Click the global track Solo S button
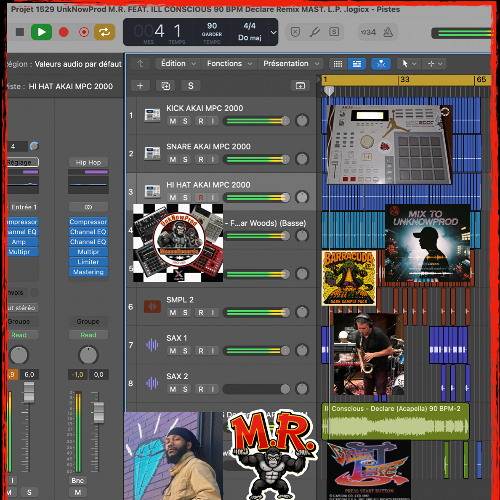The image size is (500, 500). click(191, 86)
